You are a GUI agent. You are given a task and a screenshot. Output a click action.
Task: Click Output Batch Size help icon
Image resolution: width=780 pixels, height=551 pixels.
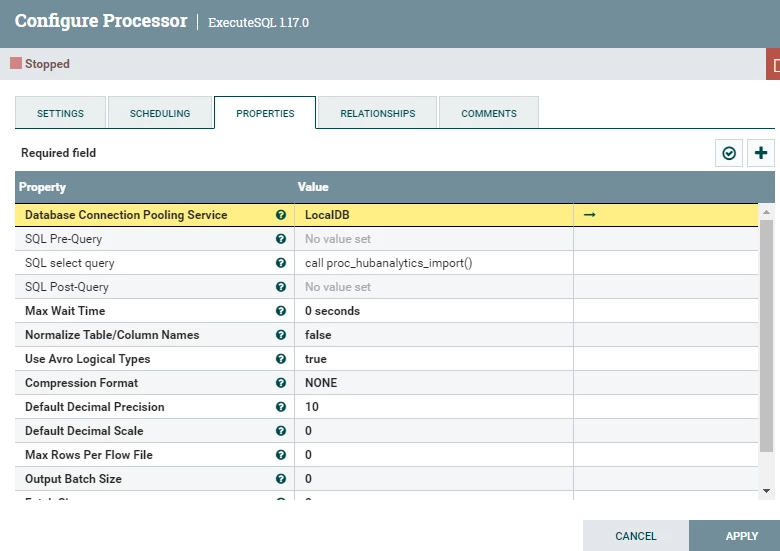click(x=281, y=479)
